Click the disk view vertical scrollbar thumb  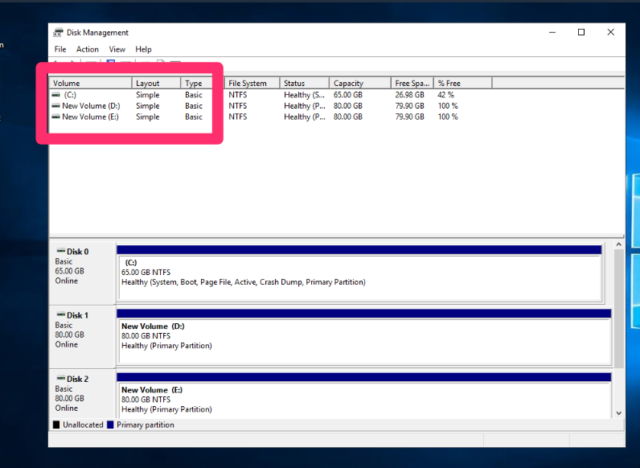coord(619,308)
